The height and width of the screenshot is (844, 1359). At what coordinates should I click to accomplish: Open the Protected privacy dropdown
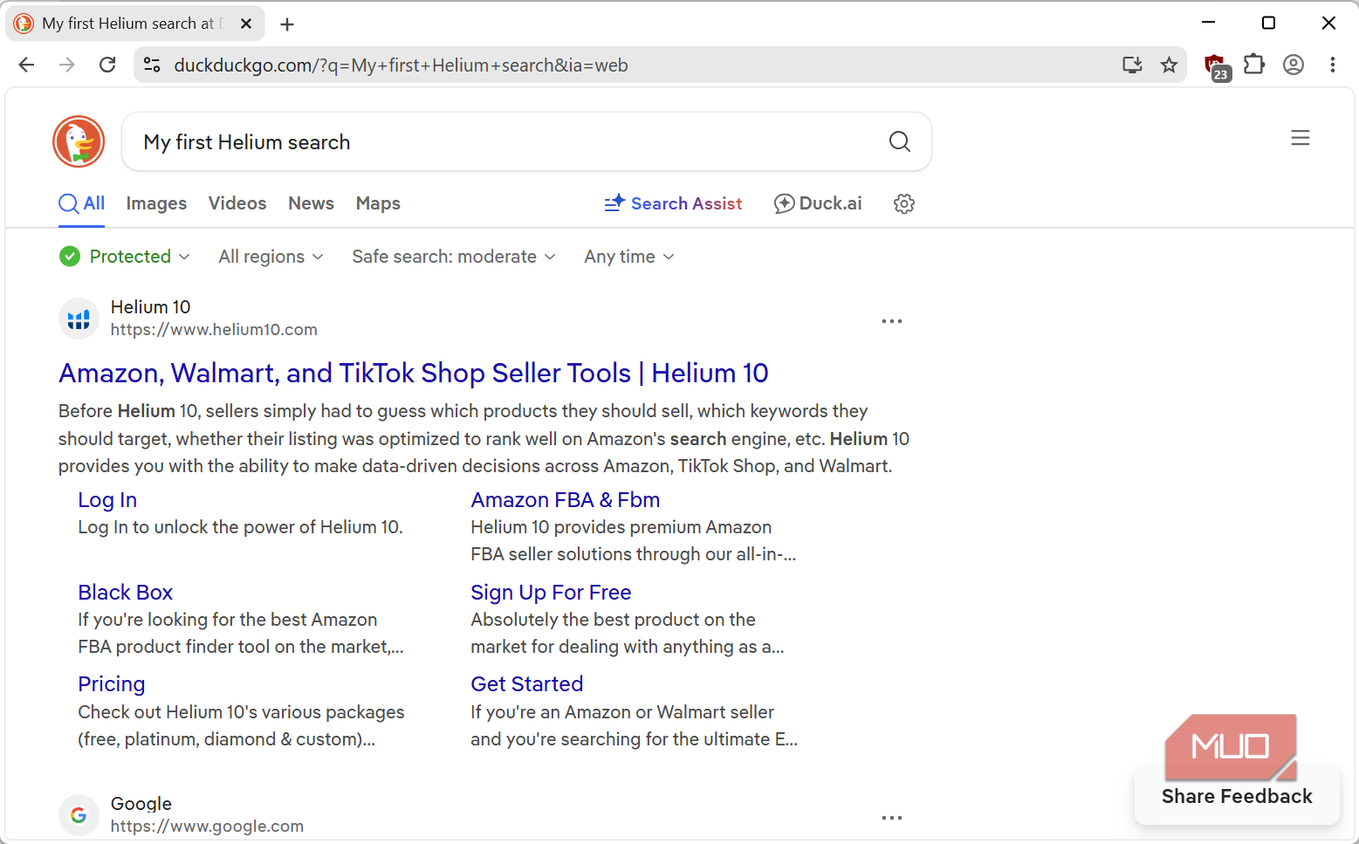[125, 257]
